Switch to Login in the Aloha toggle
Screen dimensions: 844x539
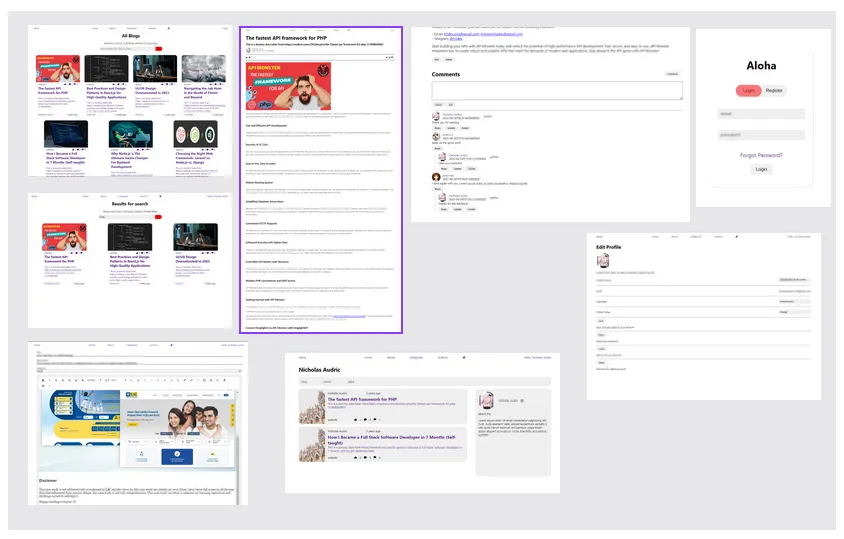coord(749,90)
